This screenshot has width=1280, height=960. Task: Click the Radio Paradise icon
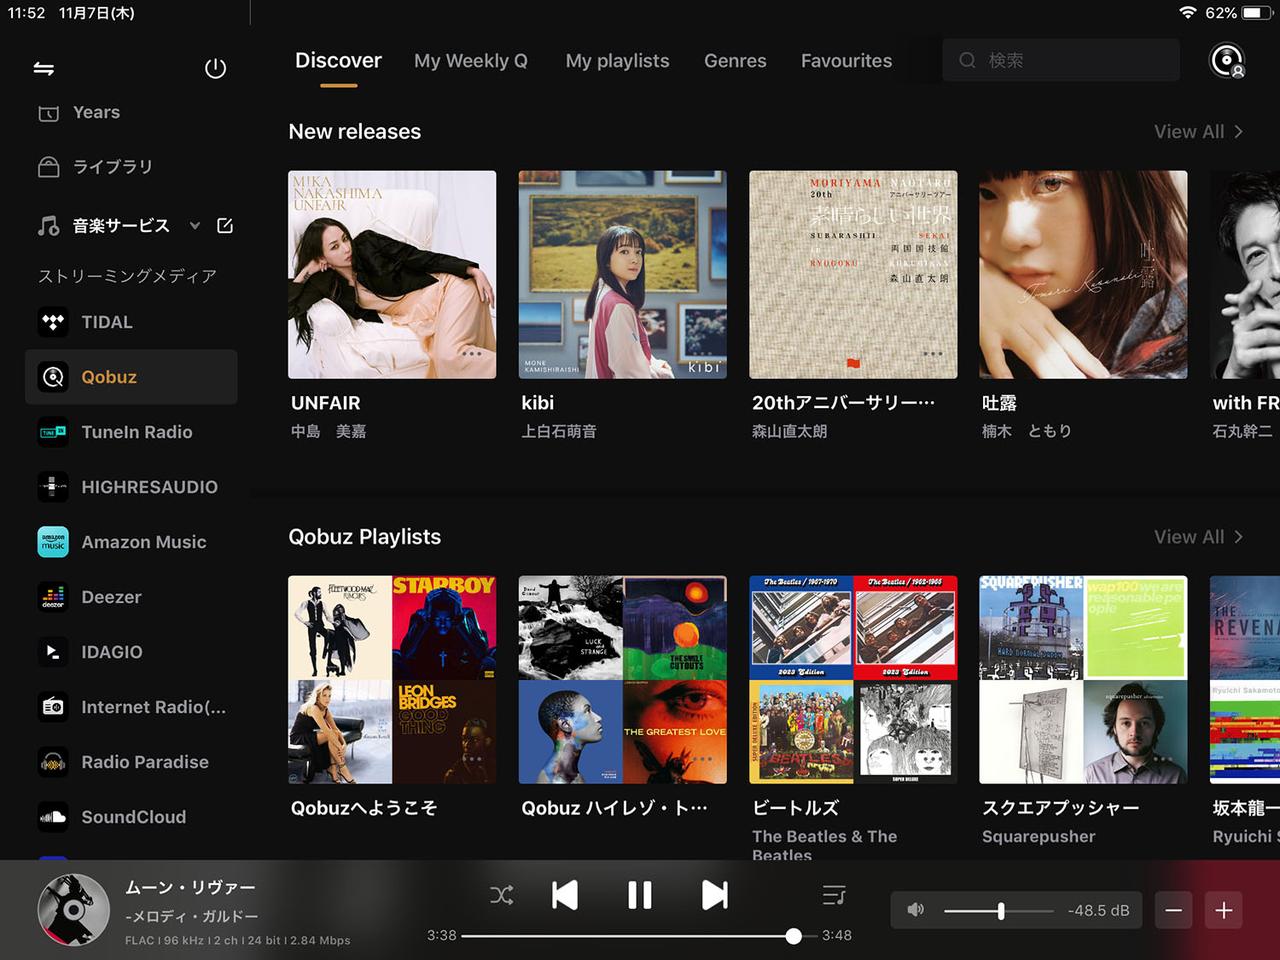(52, 761)
